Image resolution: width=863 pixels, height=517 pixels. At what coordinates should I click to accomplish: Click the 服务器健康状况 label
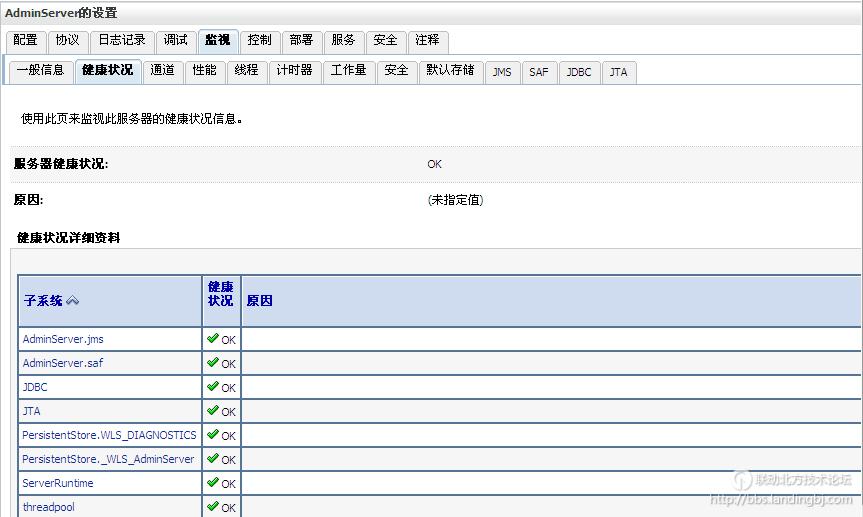(61, 164)
